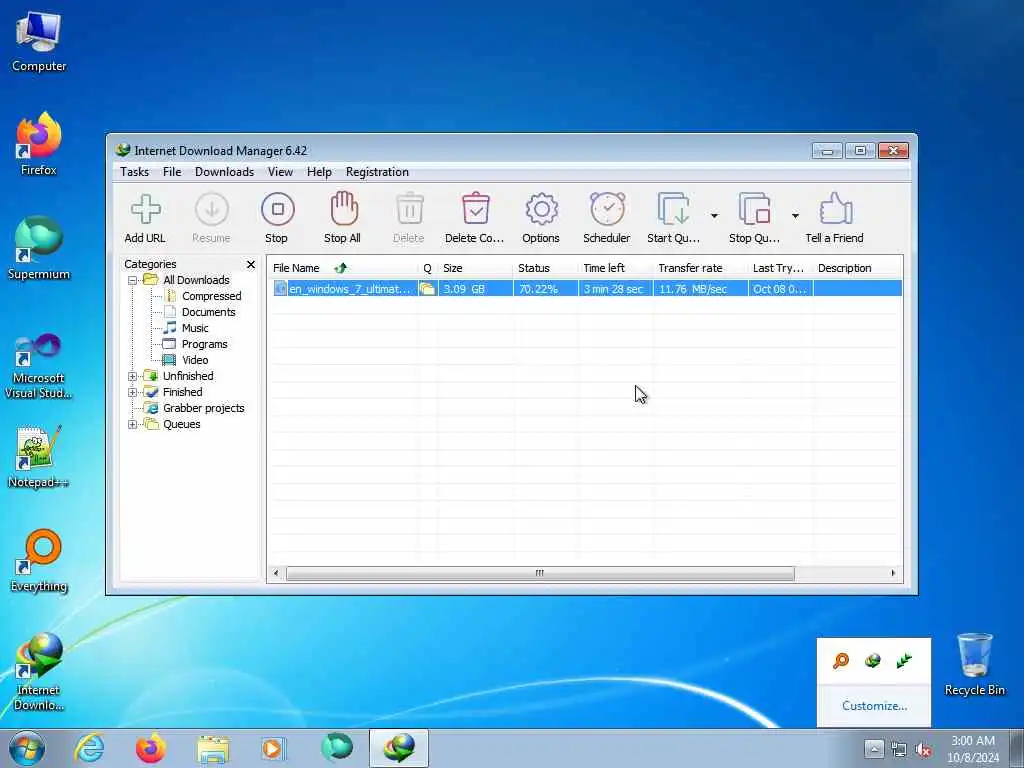Select the Compressed category
The width and height of the screenshot is (1024, 768).
click(x=211, y=296)
